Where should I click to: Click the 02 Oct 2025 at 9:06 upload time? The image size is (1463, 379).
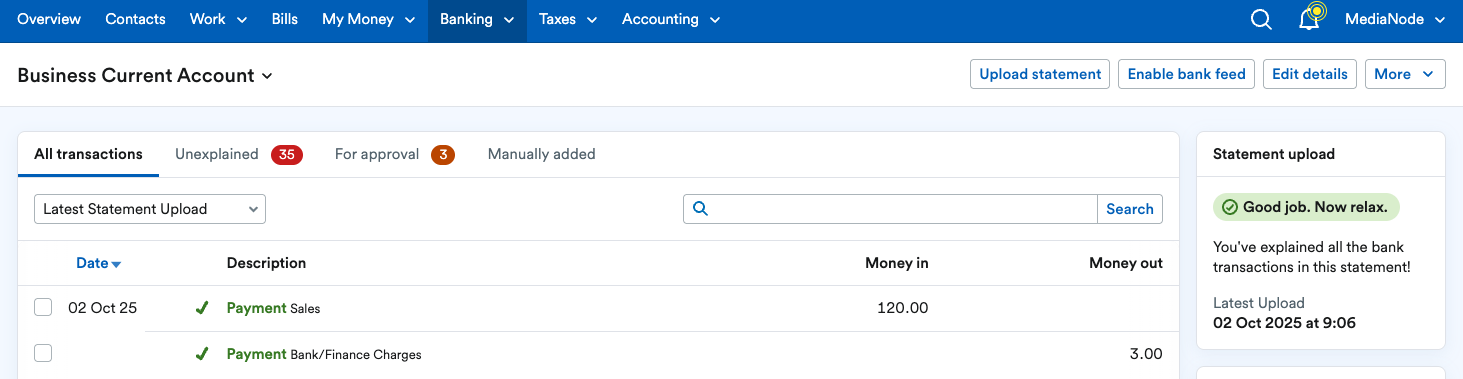(x=1284, y=323)
